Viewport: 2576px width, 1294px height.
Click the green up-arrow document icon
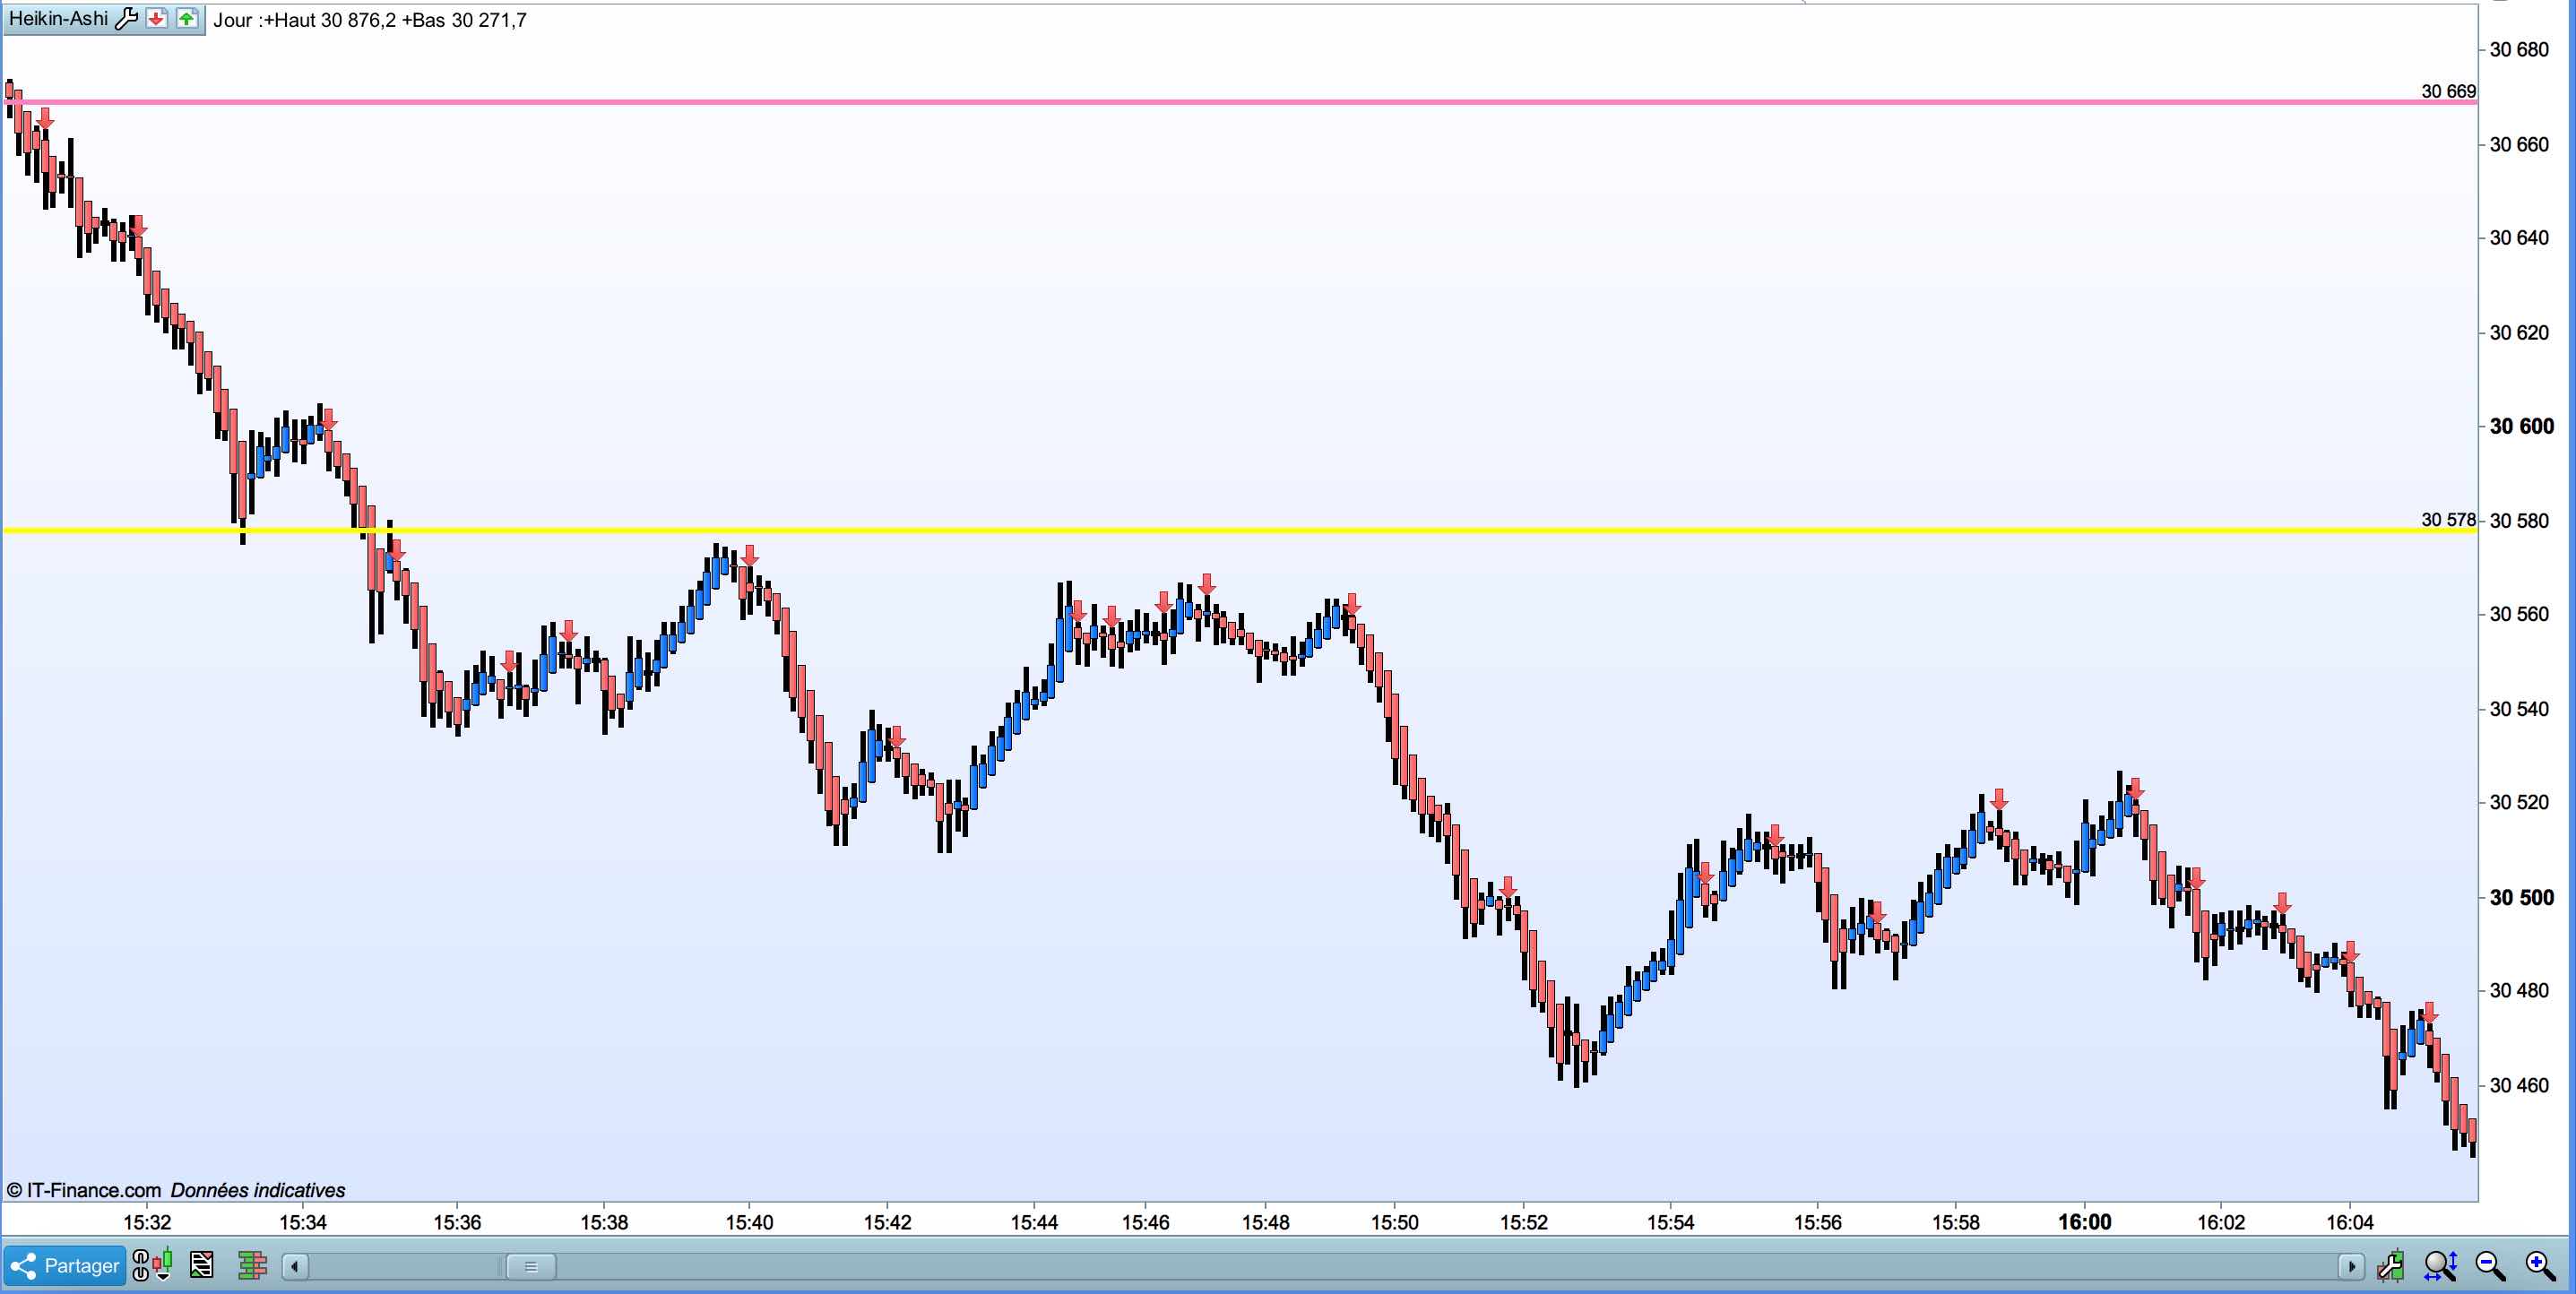[187, 19]
